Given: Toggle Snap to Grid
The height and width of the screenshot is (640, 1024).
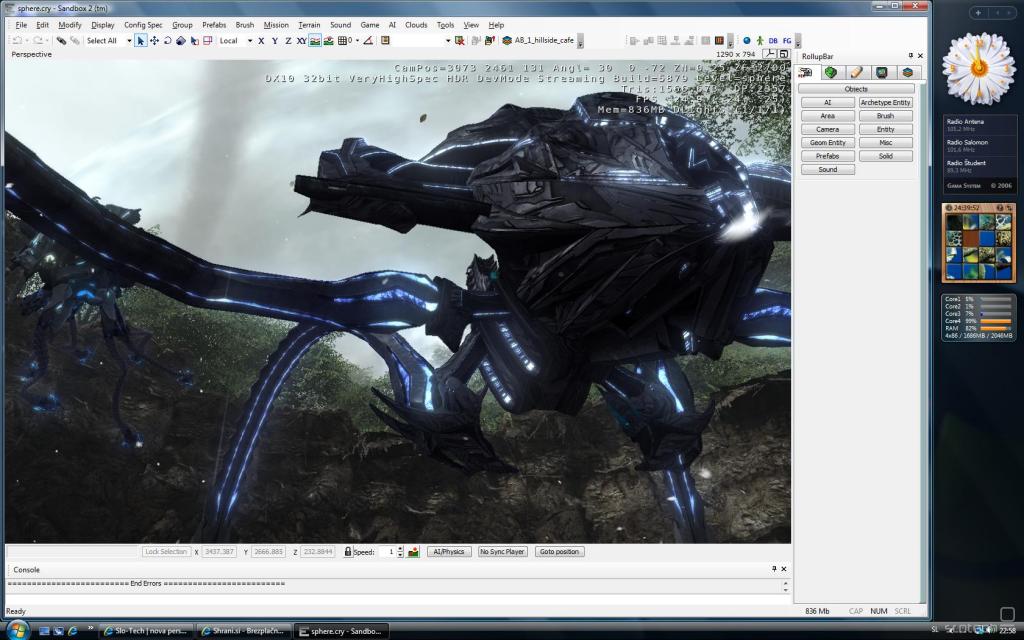Looking at the screenshot, I should tap(344, 40).
